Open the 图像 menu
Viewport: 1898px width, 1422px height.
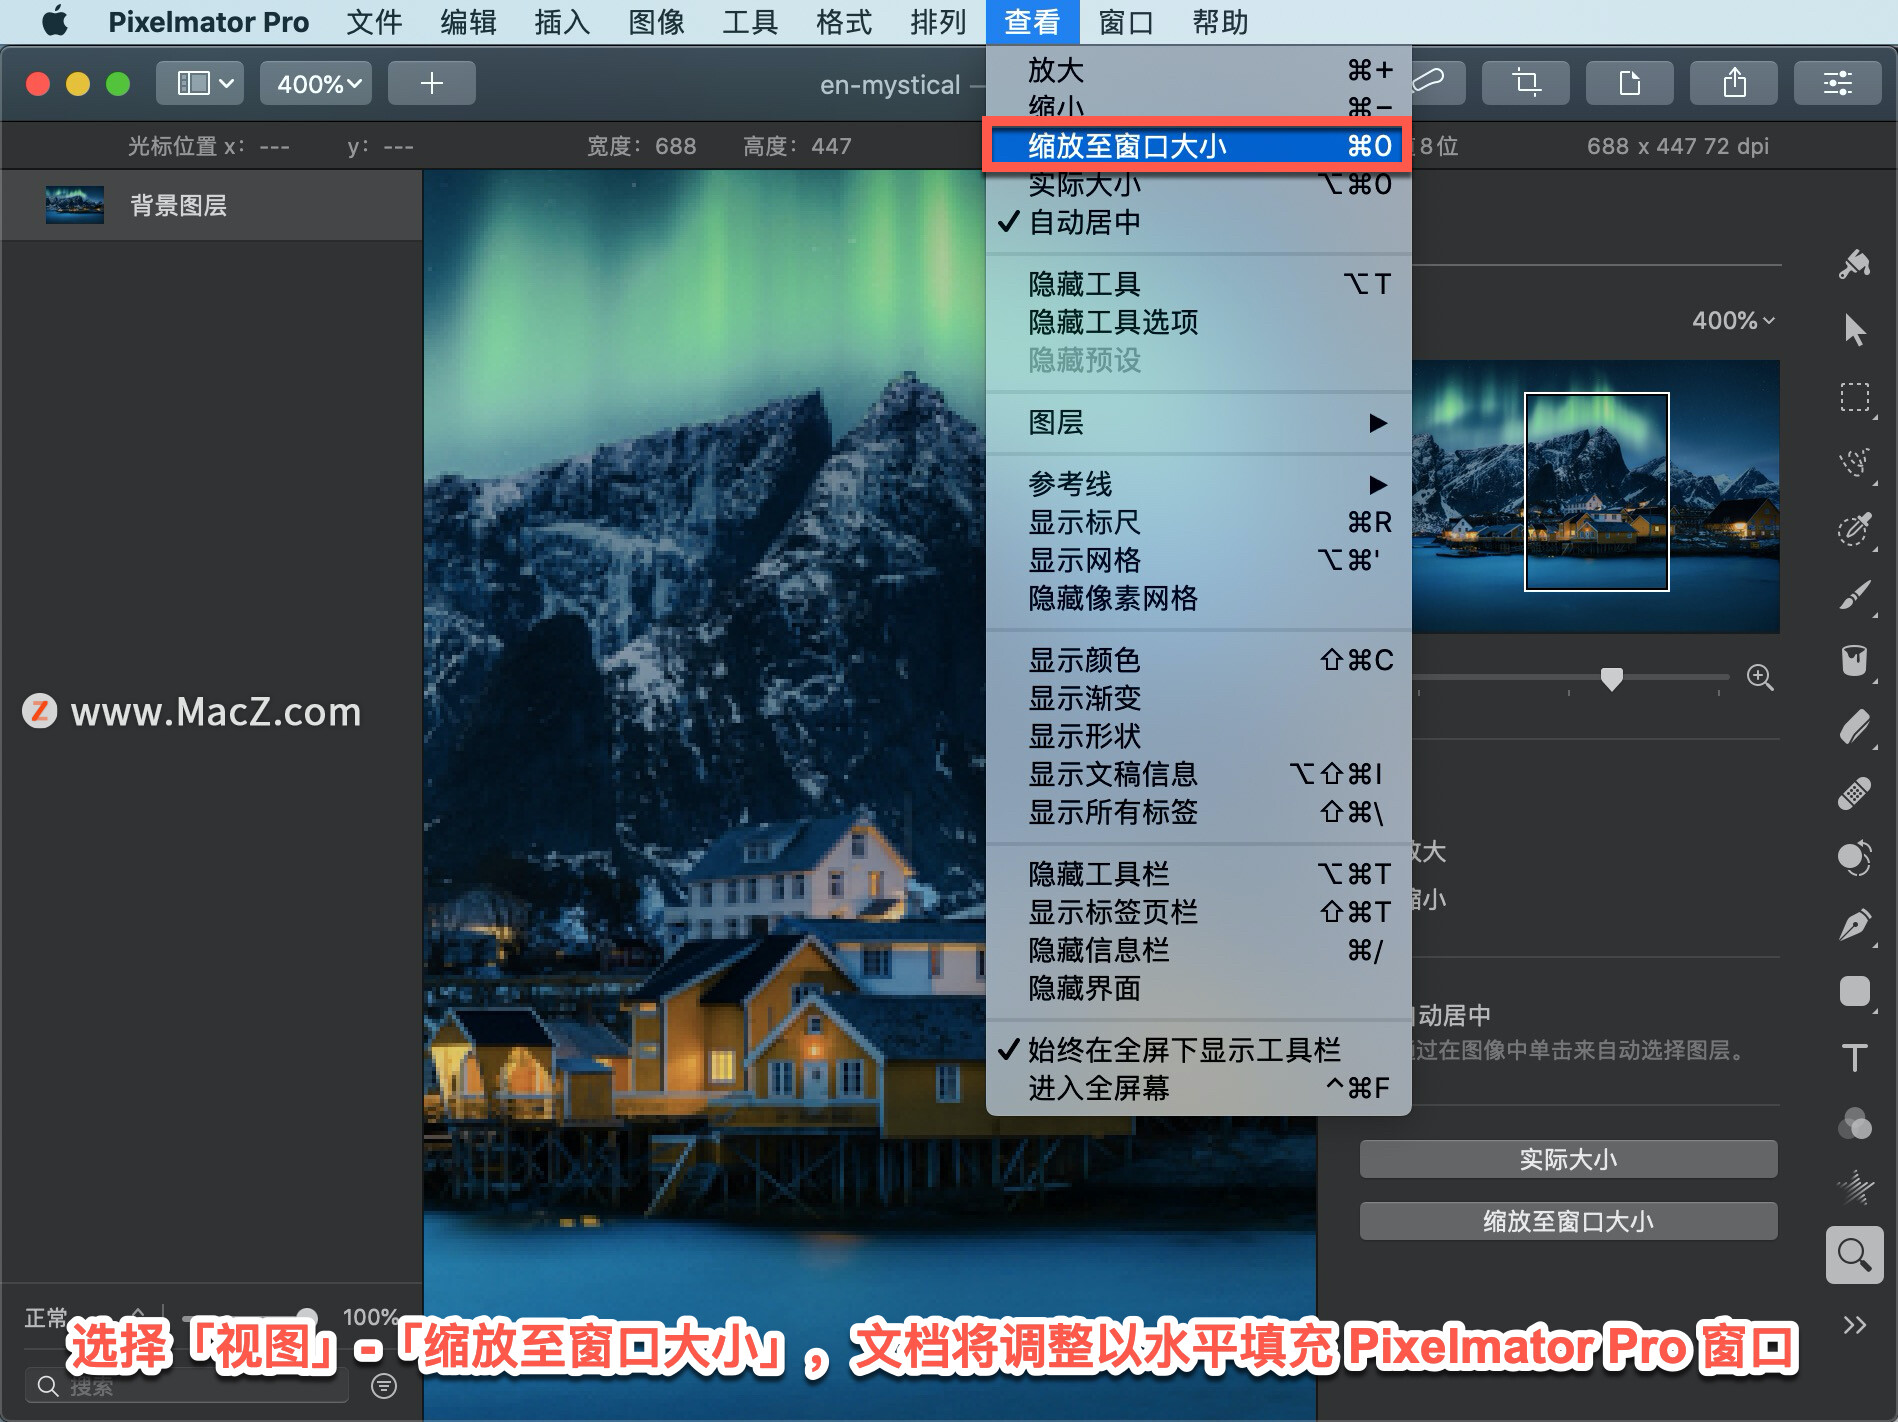point(656,22)
